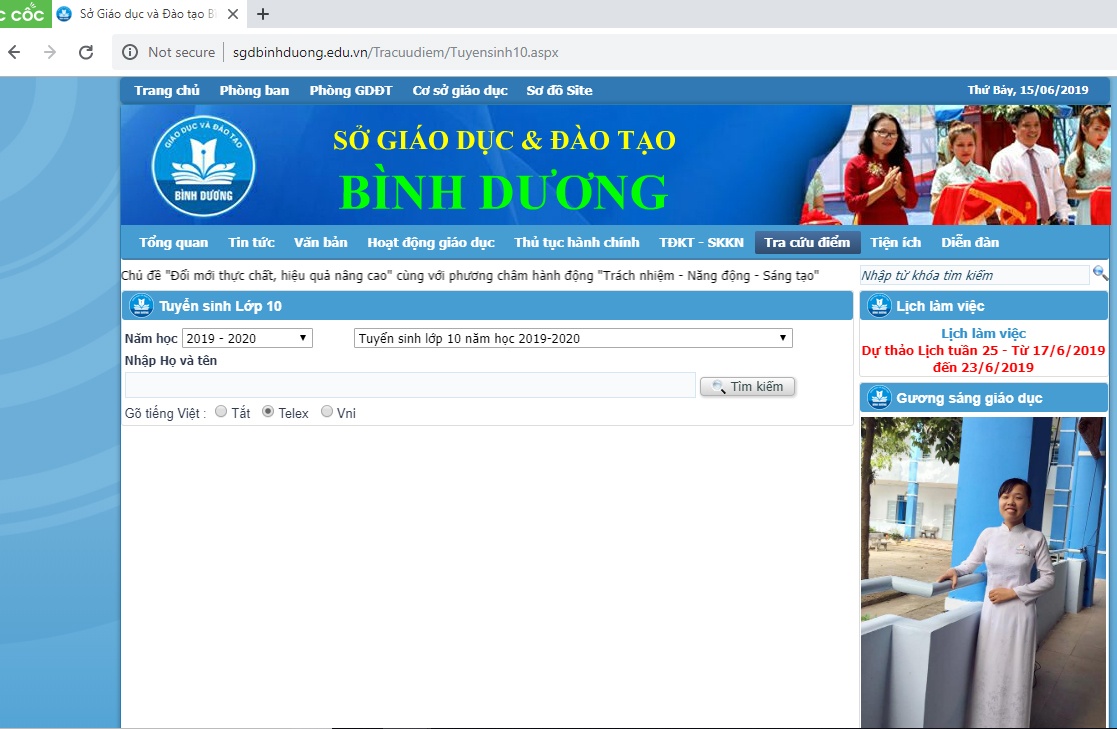Click the Lịch làm việc panel icon
1117x729 pixels.
pyautogui.click(x=879, y=306)
